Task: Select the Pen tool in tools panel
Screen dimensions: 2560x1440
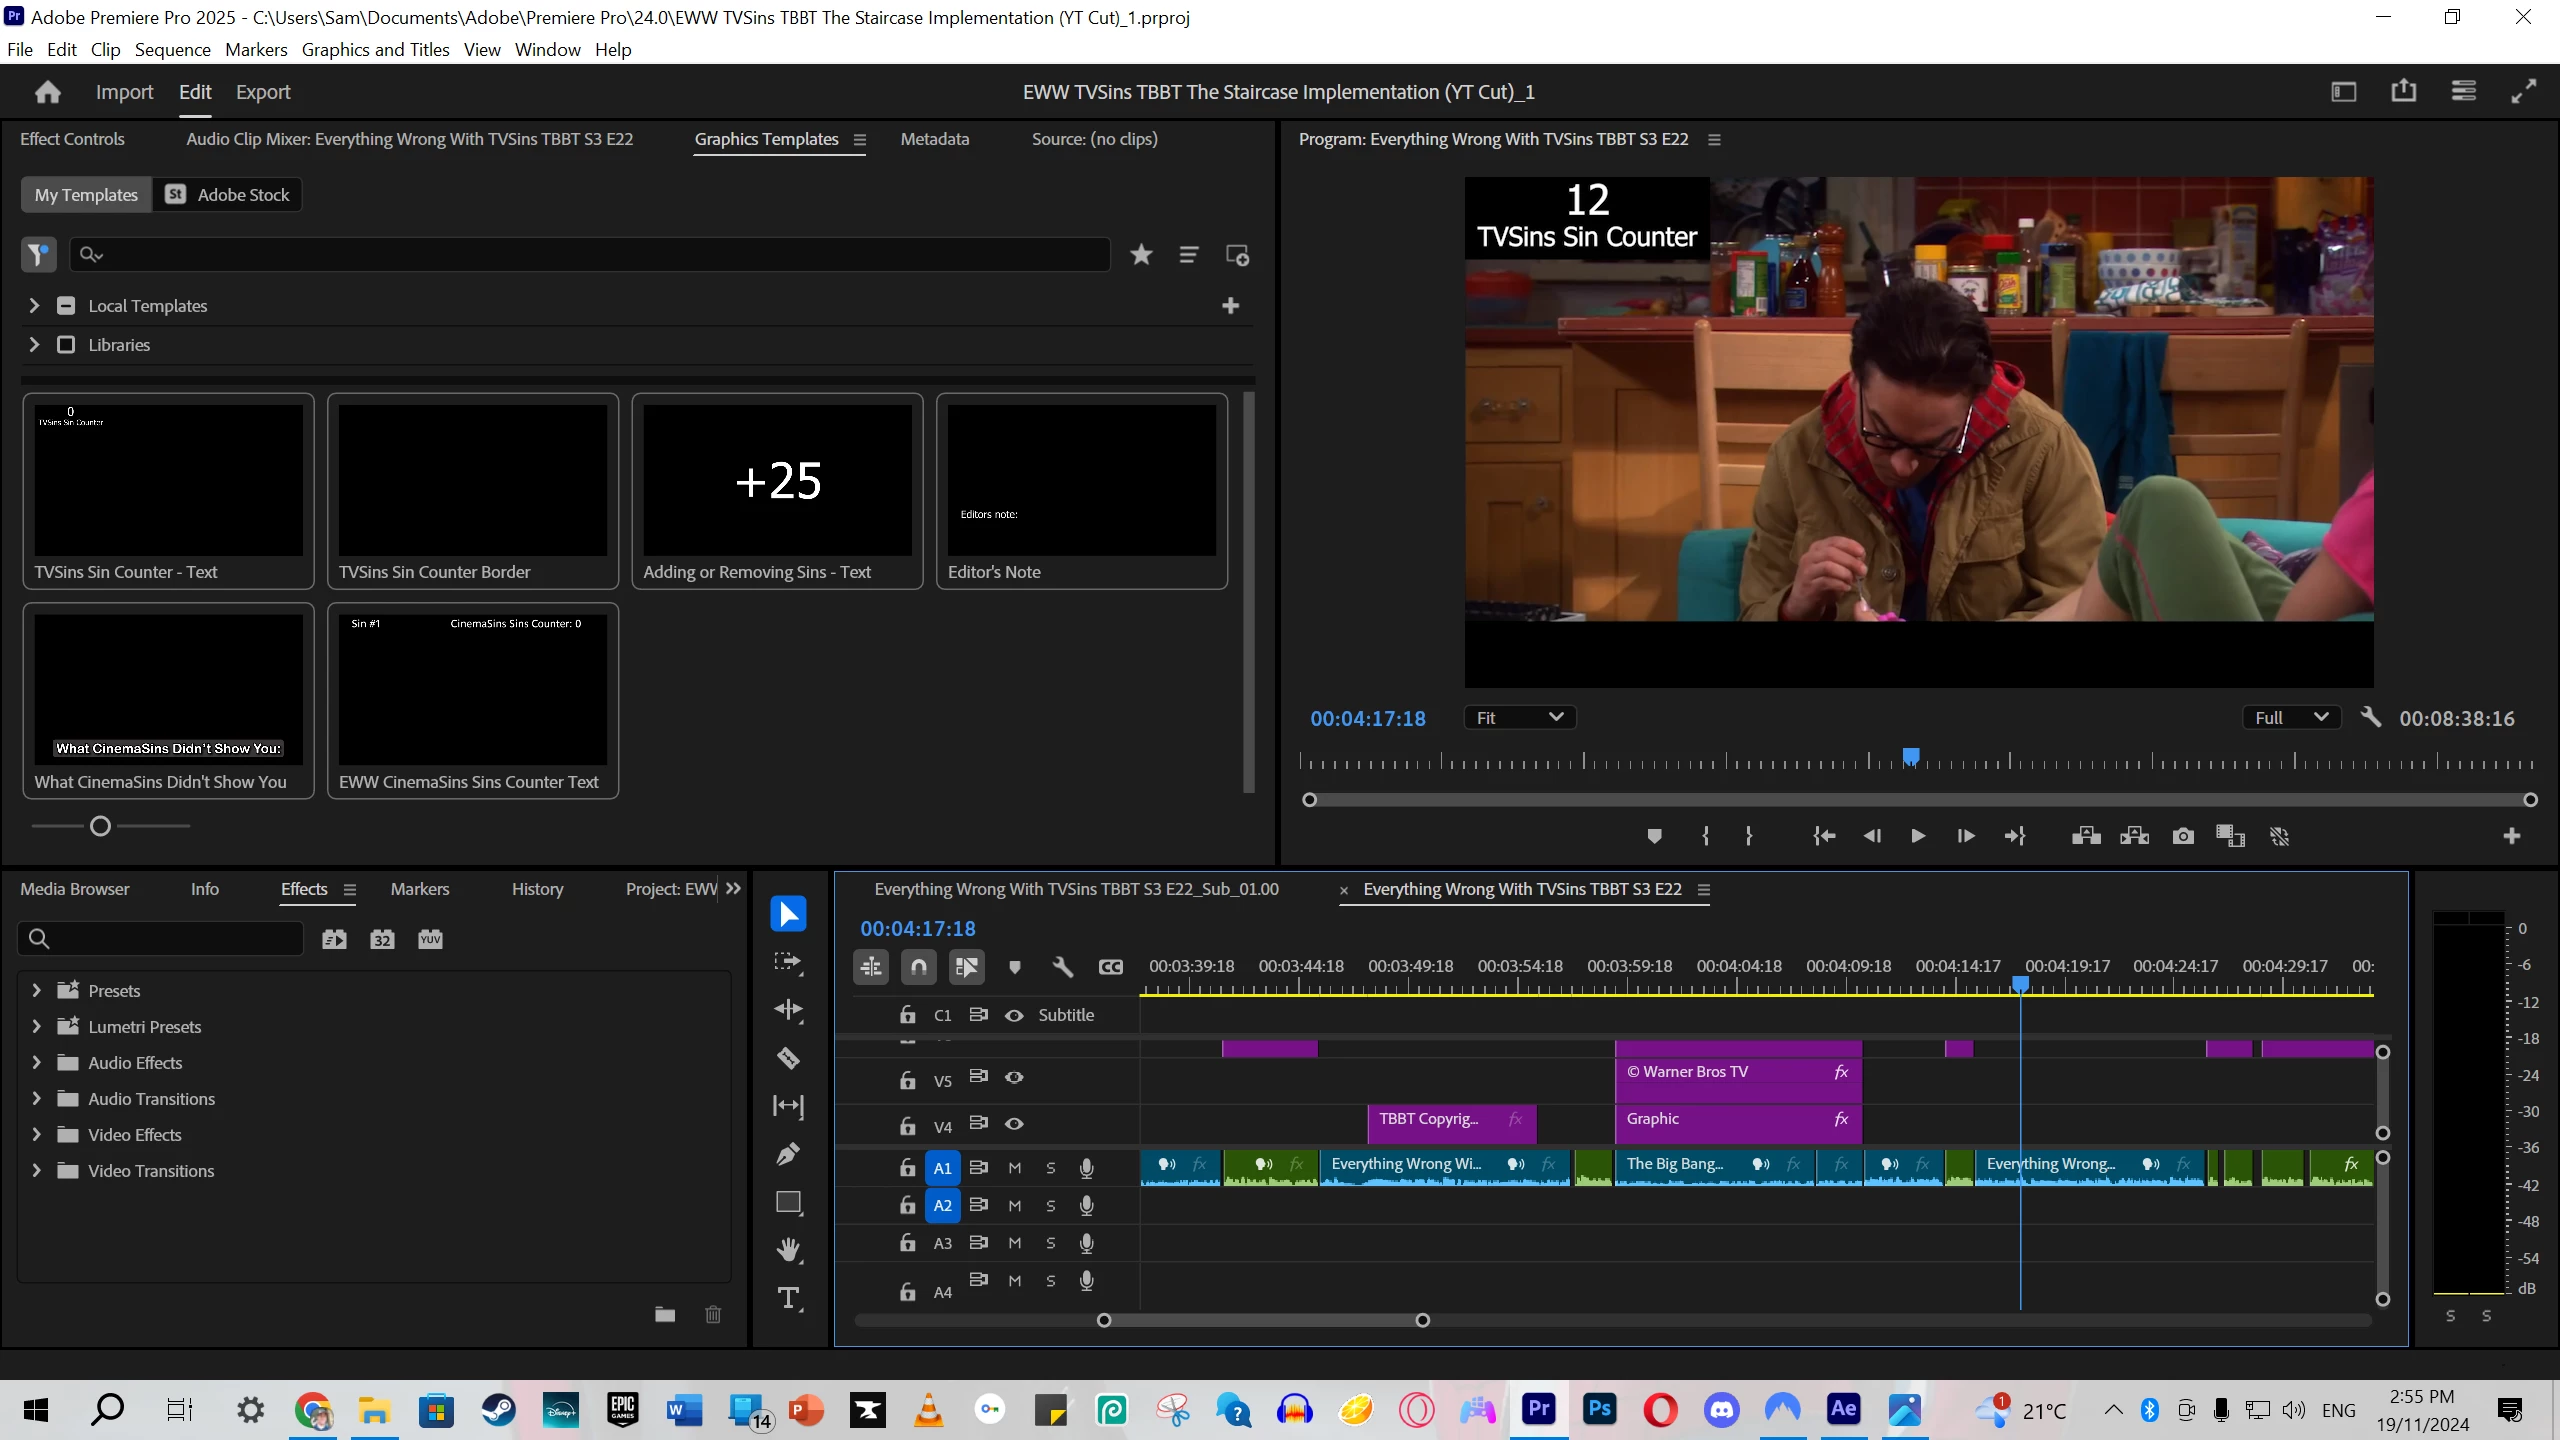Action: (788, 1154)
